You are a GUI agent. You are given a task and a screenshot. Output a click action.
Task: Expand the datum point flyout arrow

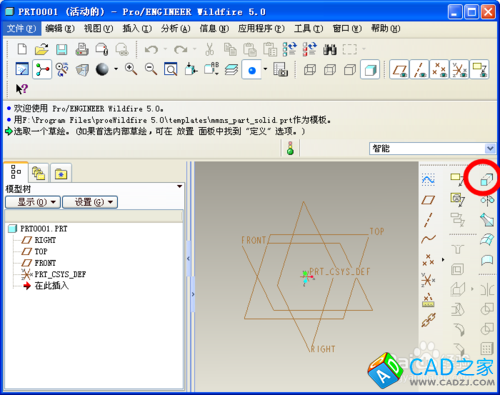pyautogui.click(x=443, y=259)
